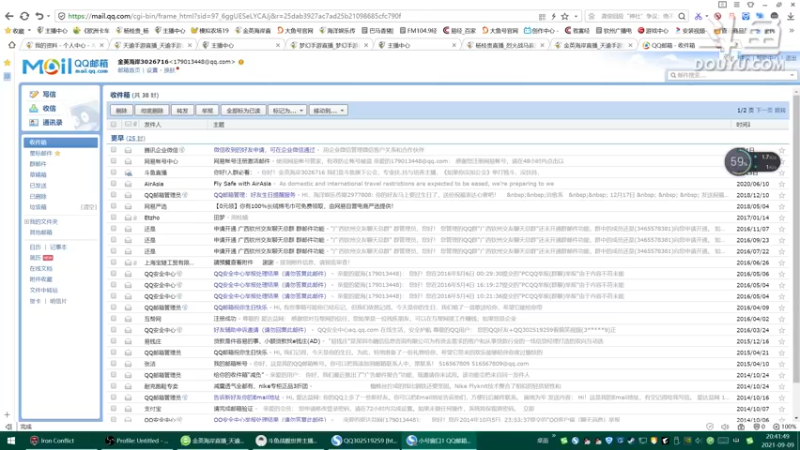Screen dimensions: 800x450
Task: Check the AirAsia email checkbox
Action: tap(113, 184)
